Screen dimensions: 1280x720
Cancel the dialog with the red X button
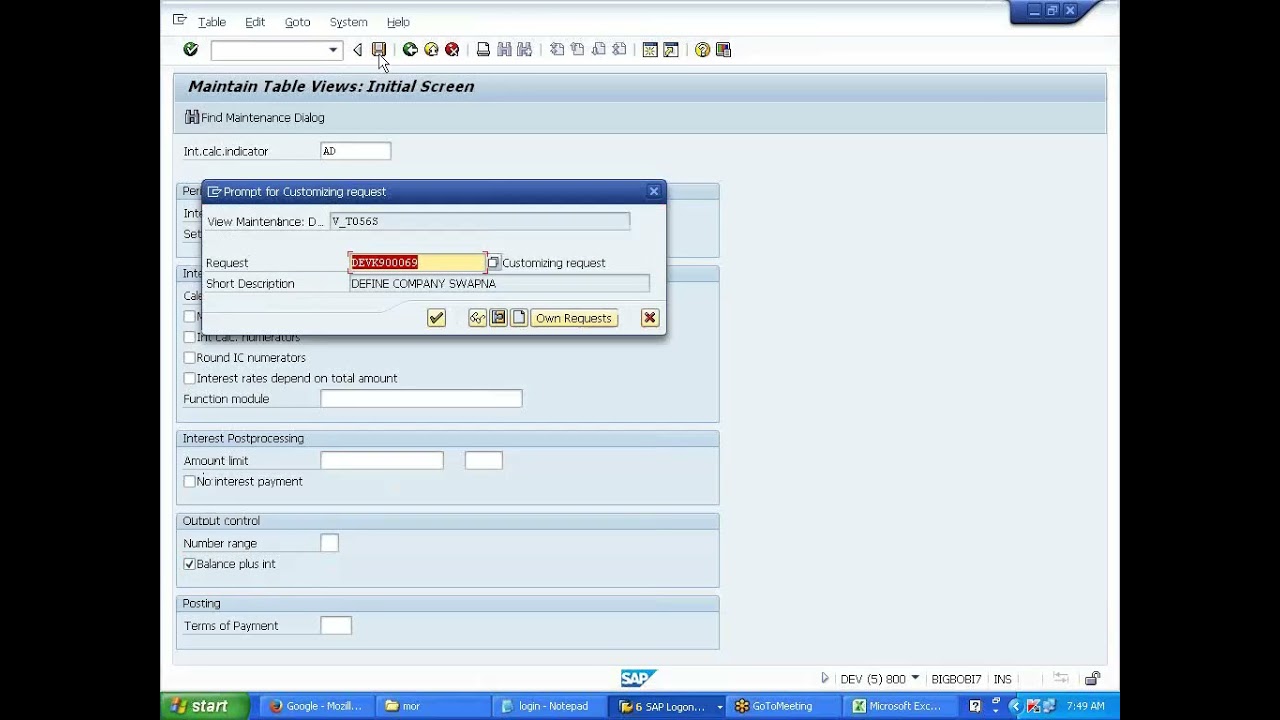[x=650, y=318]
